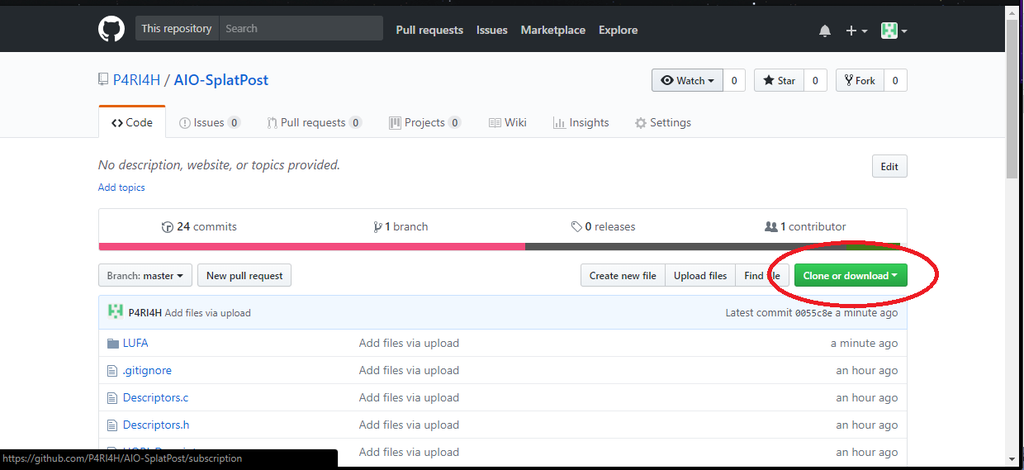Expand the Branch: master selector
This screenshot has width=1024, height=470.
[145, 276]
